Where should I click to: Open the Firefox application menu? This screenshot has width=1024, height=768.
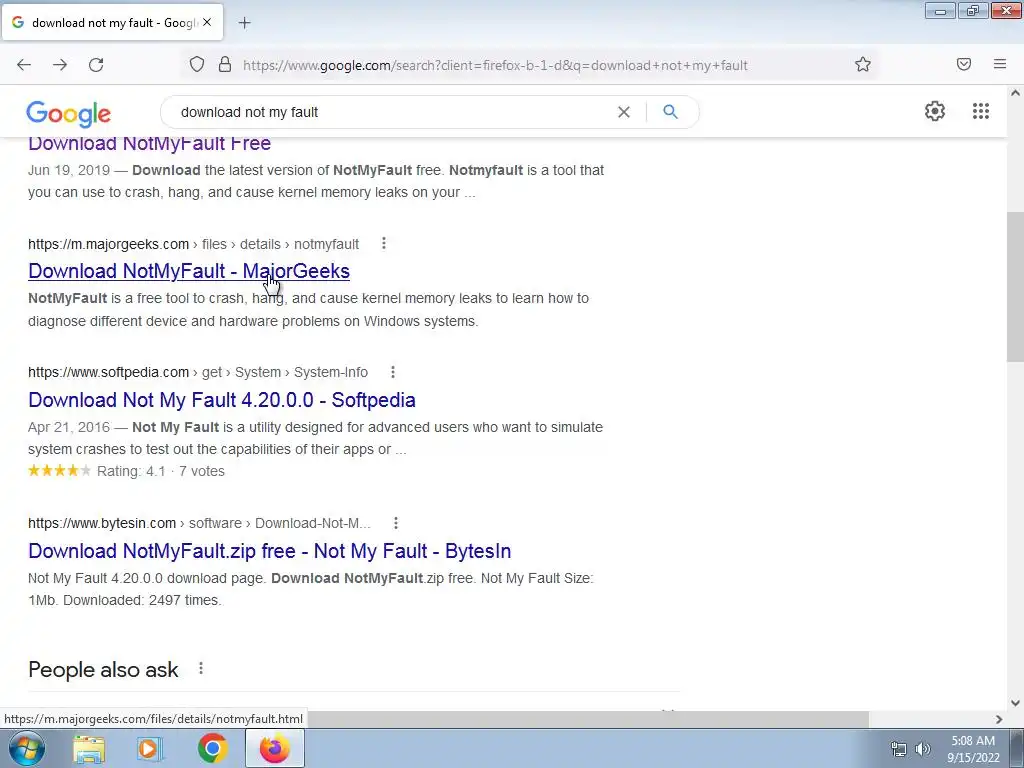click(1000, 64)
